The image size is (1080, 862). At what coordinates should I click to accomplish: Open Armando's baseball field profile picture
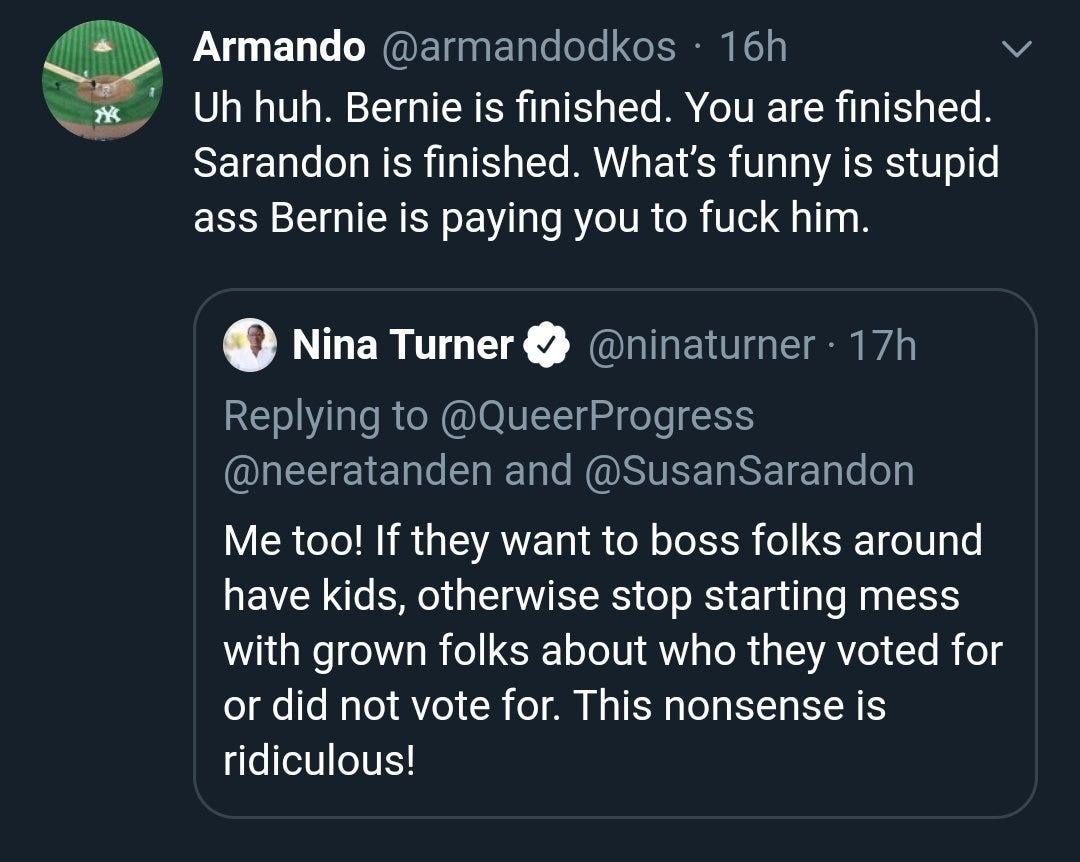tap(102, 80)
